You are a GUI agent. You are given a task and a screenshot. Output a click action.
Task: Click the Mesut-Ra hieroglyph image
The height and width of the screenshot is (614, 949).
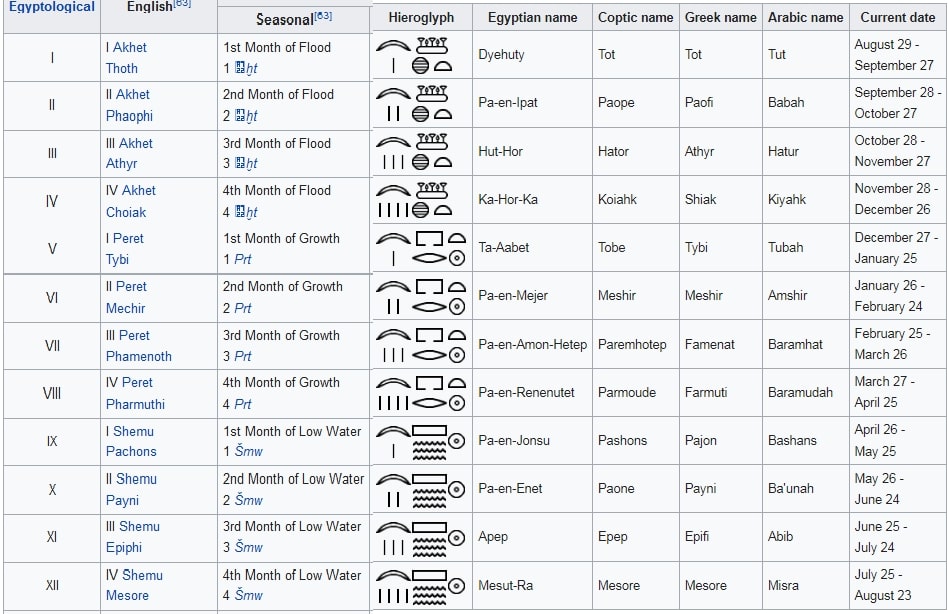pyautogui.click(x=421, y=586)
